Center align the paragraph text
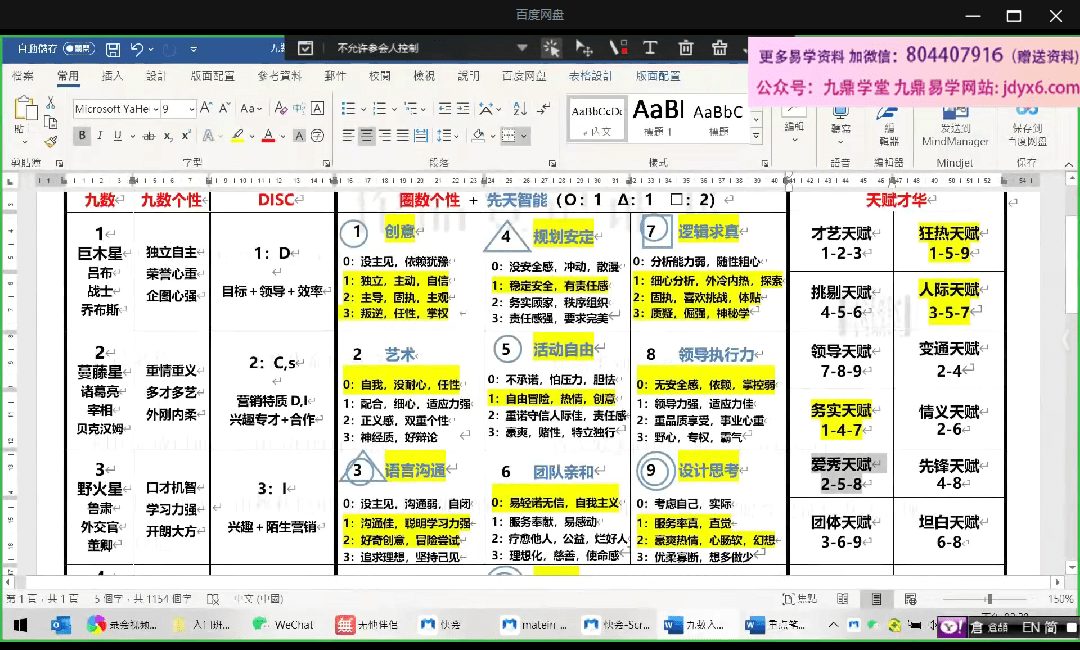Viewport: 1080px width, 650px height. click(x=366, y=136)
